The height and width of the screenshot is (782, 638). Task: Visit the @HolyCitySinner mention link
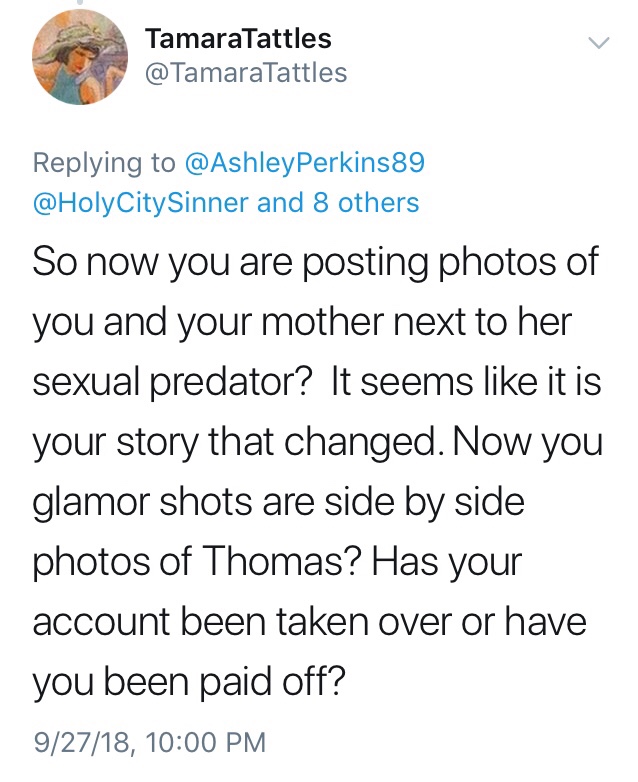pyautogui.click(x=141, y=203)
